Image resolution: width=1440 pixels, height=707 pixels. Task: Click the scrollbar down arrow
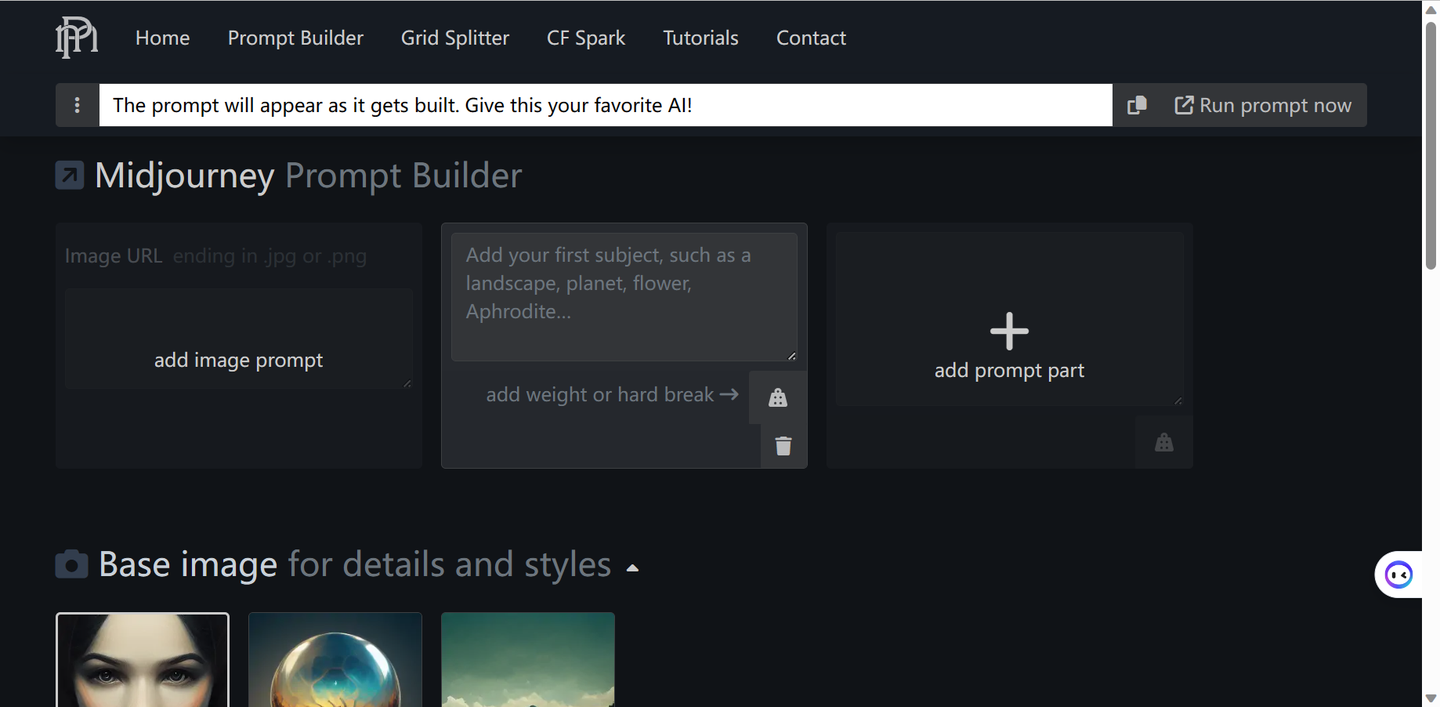(1431, 698)
